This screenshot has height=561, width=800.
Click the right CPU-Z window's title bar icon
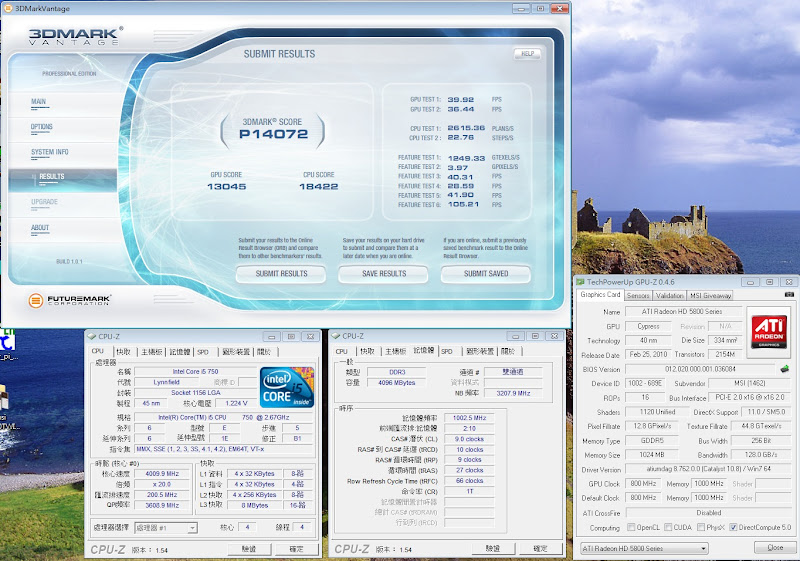pyautogui.click(x=336, y=336)
